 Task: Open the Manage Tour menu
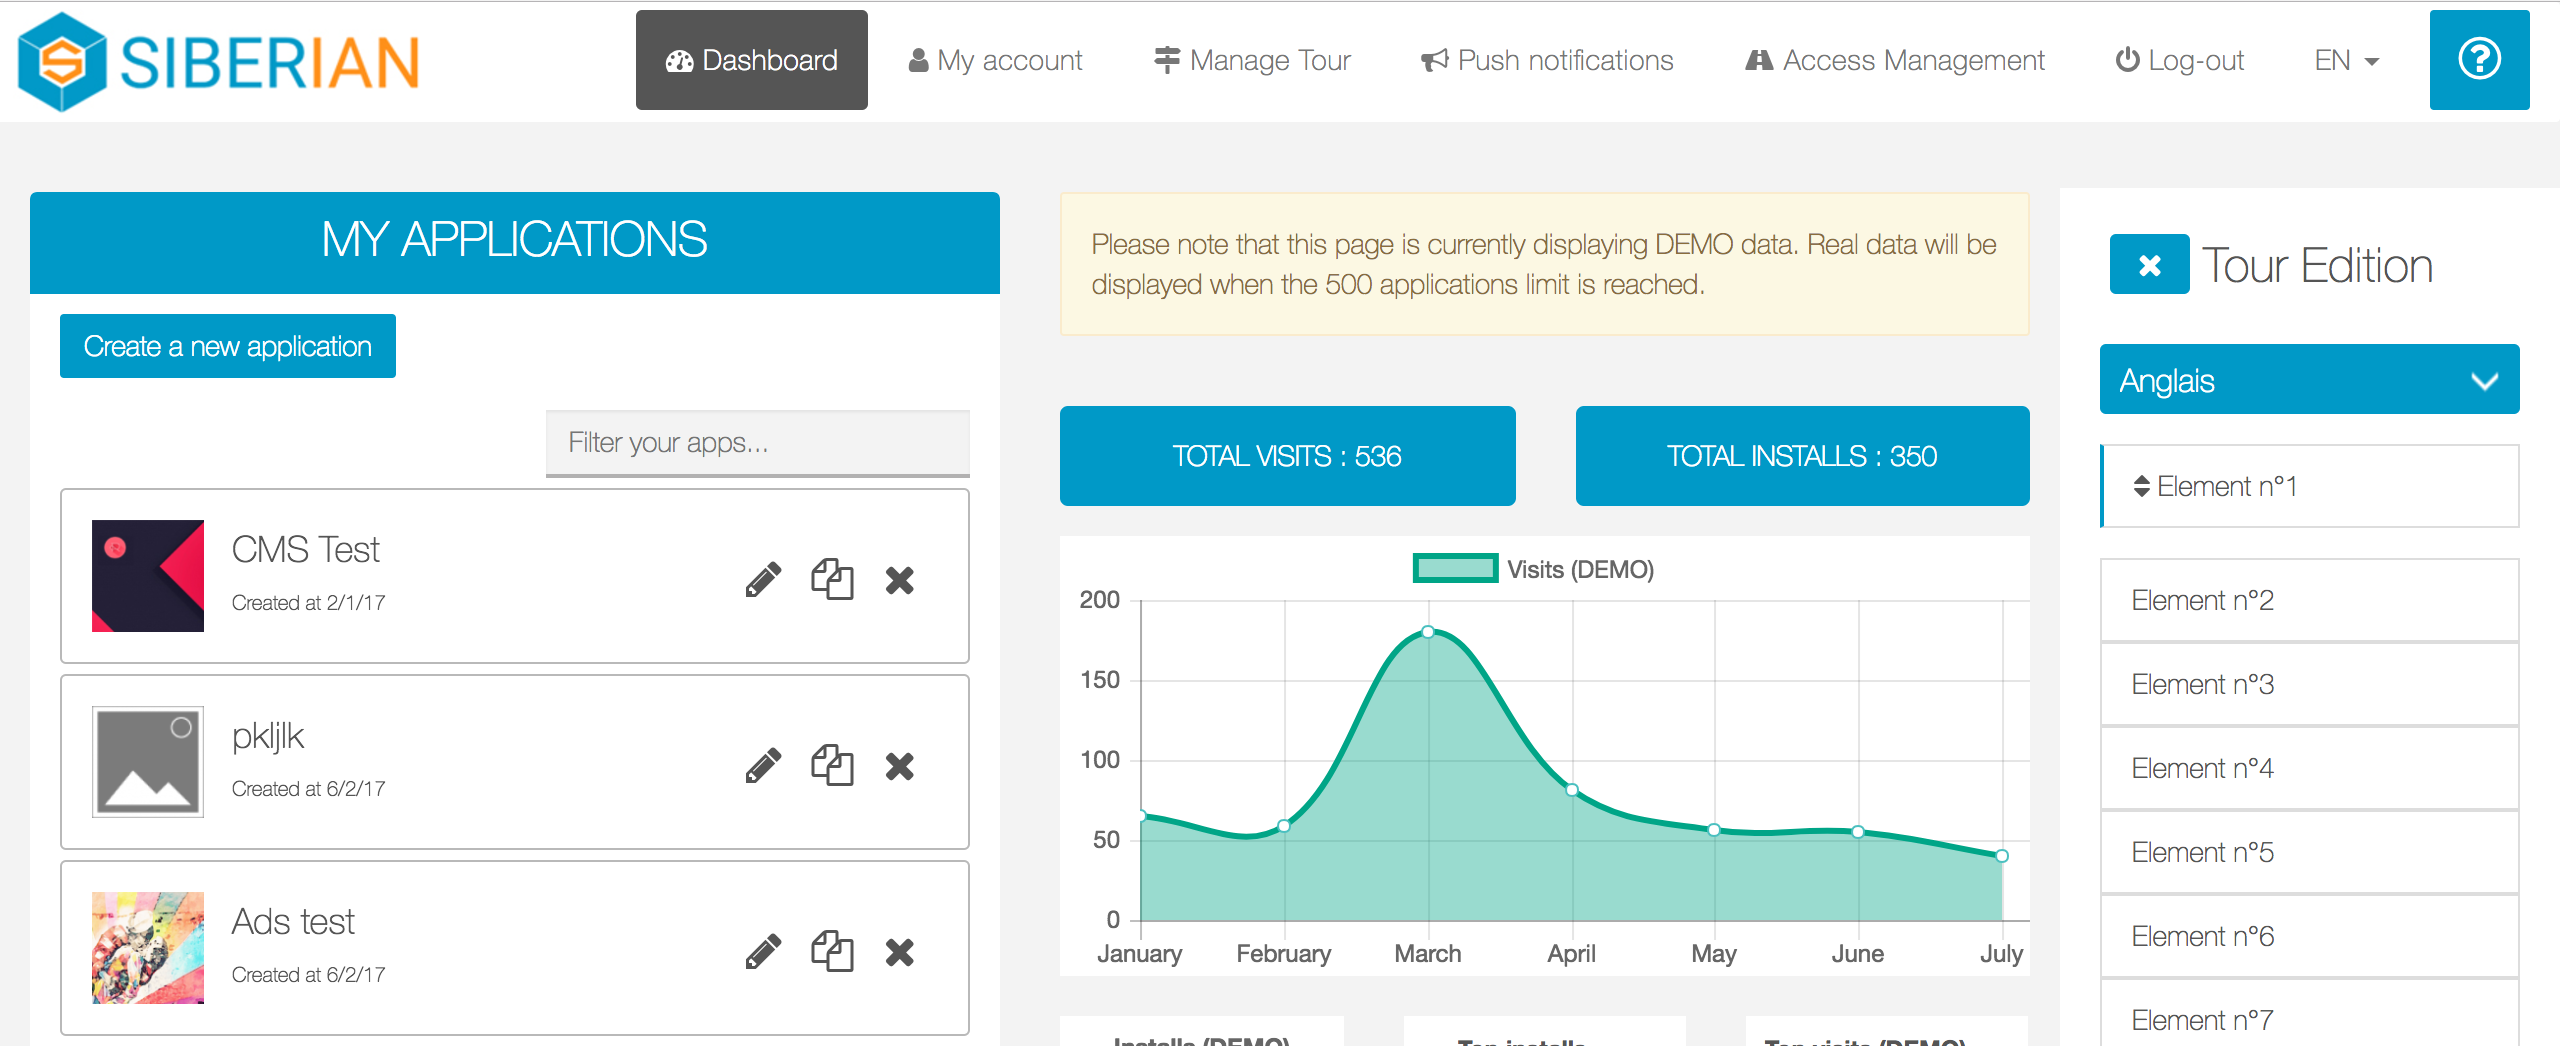point(1252,61)
